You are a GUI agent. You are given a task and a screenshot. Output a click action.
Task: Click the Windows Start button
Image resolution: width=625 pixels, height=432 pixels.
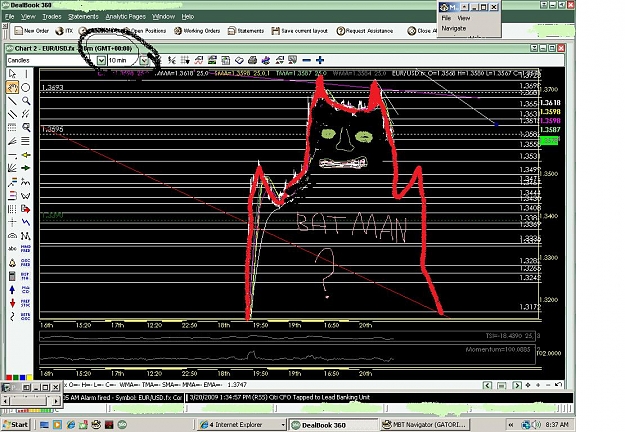click(16, 425)
